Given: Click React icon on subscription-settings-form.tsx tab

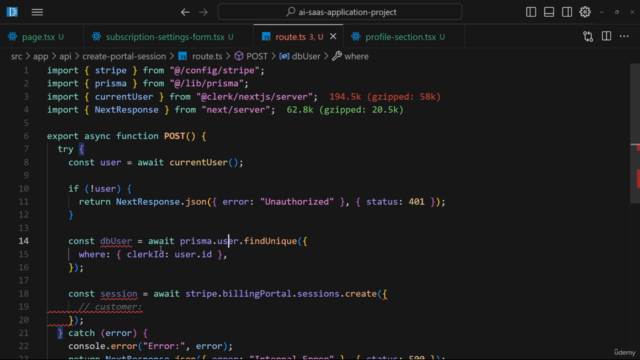Looking at the screenshot, I should tap(96, 37).
